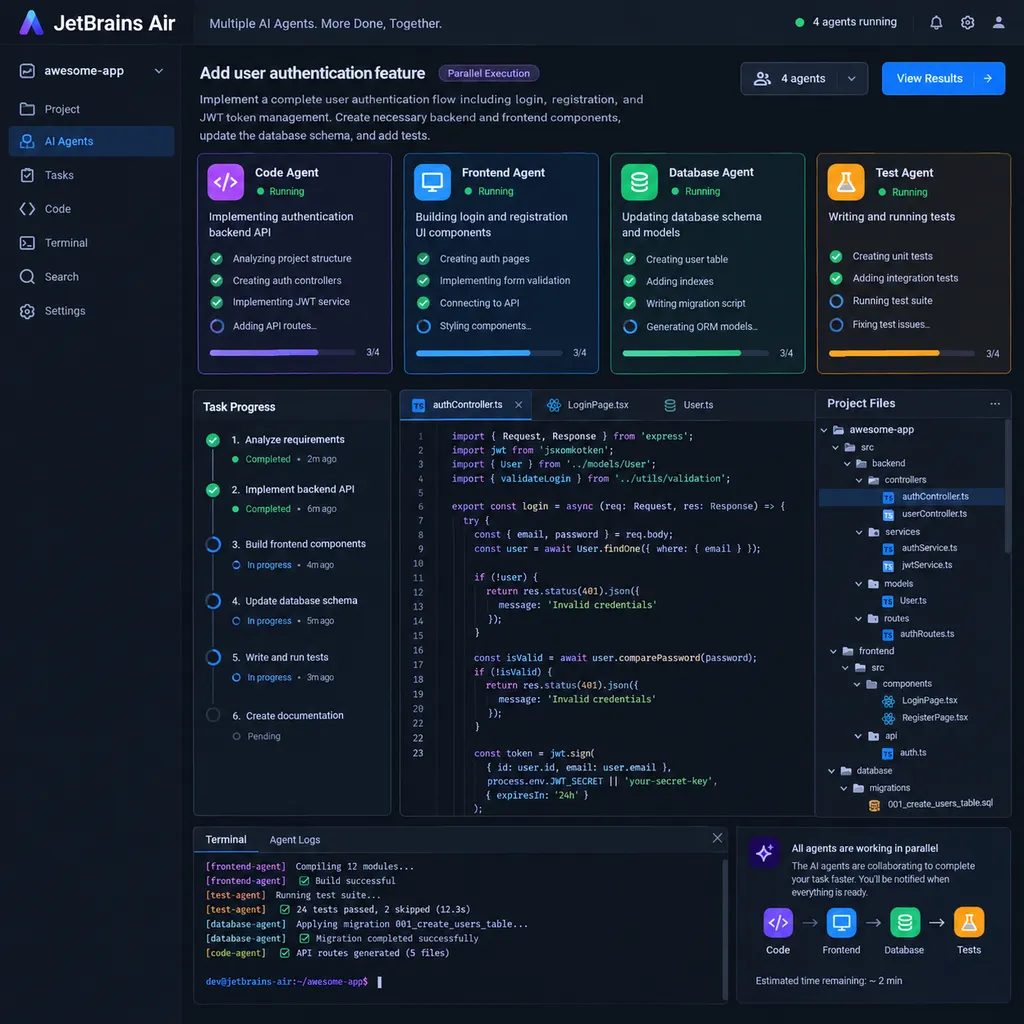Open Project Files more options menu
The width and height of the screenshot is (1024, 1024).
[x=995, y=404]
